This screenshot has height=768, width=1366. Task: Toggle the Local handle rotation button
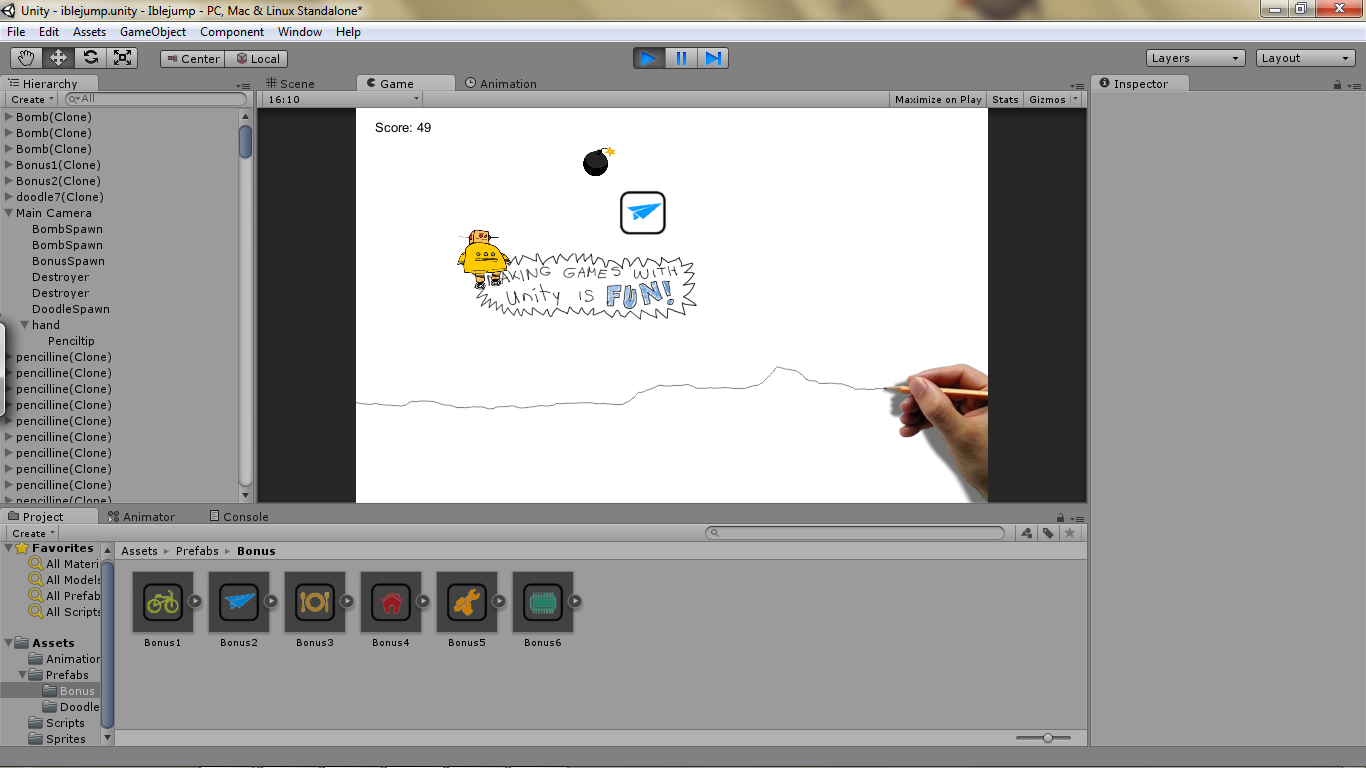click(257, 59)
